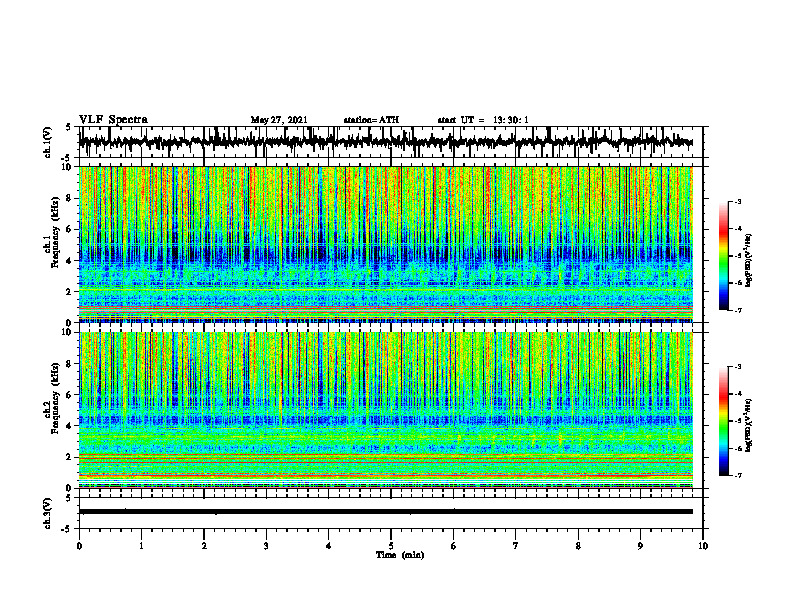Image resolution: width=792 pixels, height=612 pixels.
Task: Click the flat ch.3 voltage trace
Action: (385, 512)
